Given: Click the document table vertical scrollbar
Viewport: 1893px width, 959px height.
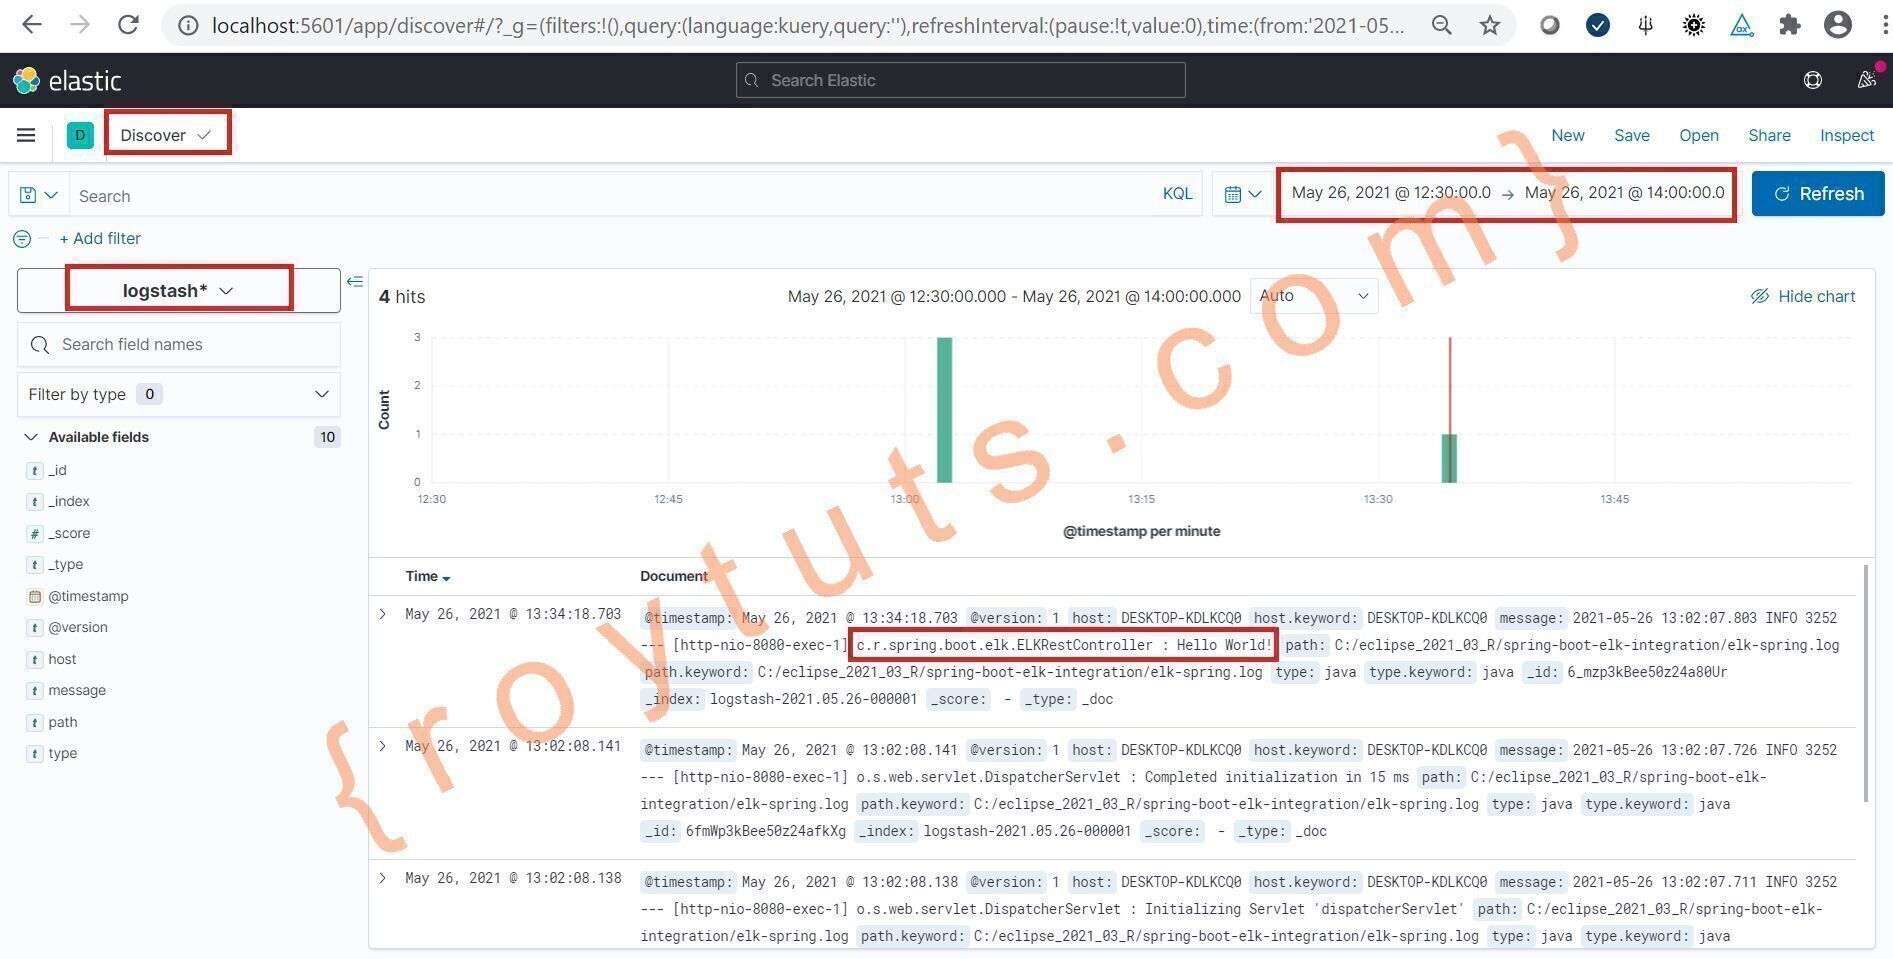Looking at the screenshot, I should pos(1866,683).
